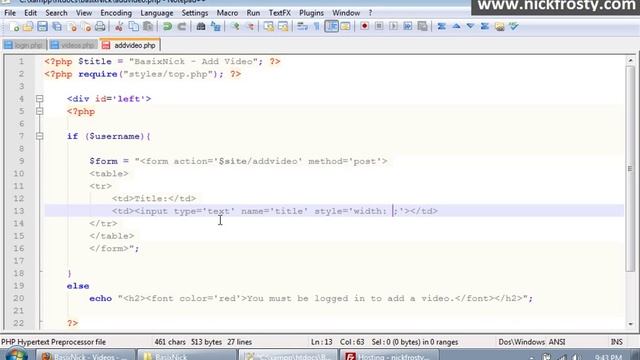Open the File menu
640x360 pixels.
pyautogui.click(x=10, y=13)
